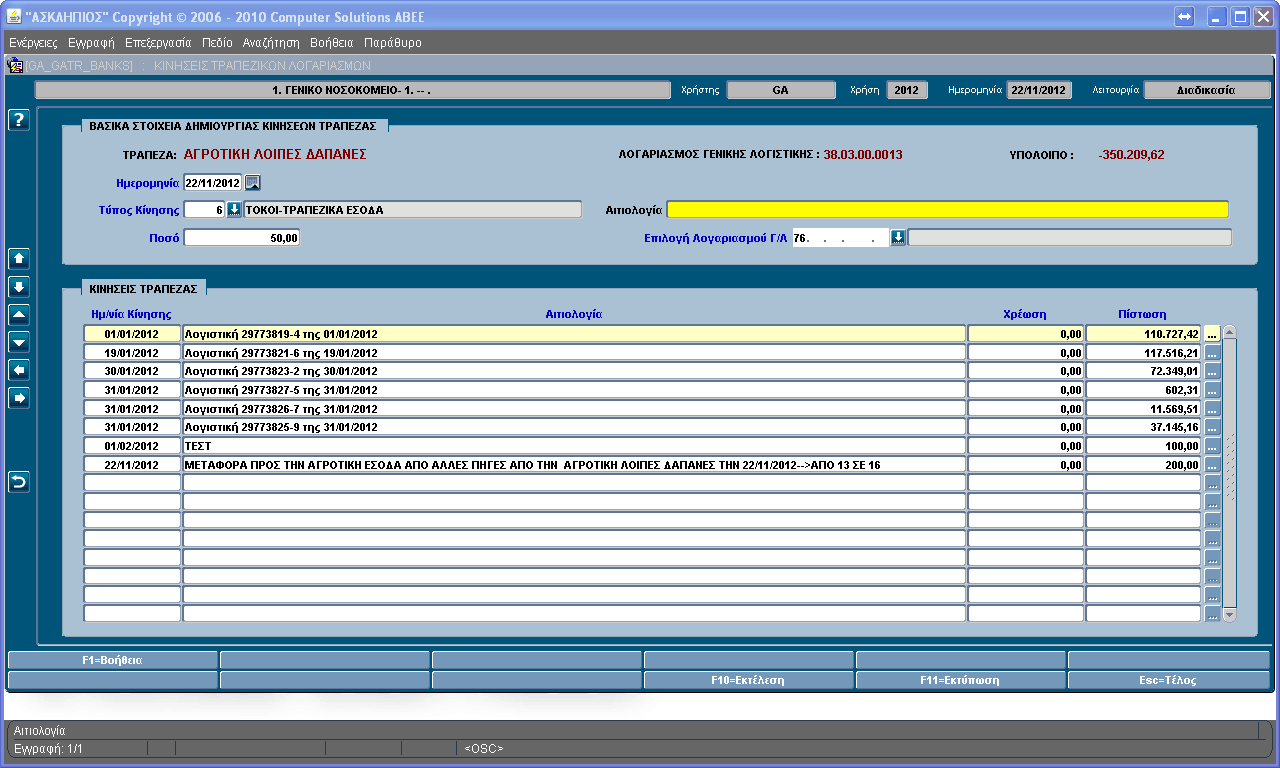Image resolution: width=1280 pixels, height=768 pixels.
Task: Click the Χρέωση column header
Action: [1024, 313]
